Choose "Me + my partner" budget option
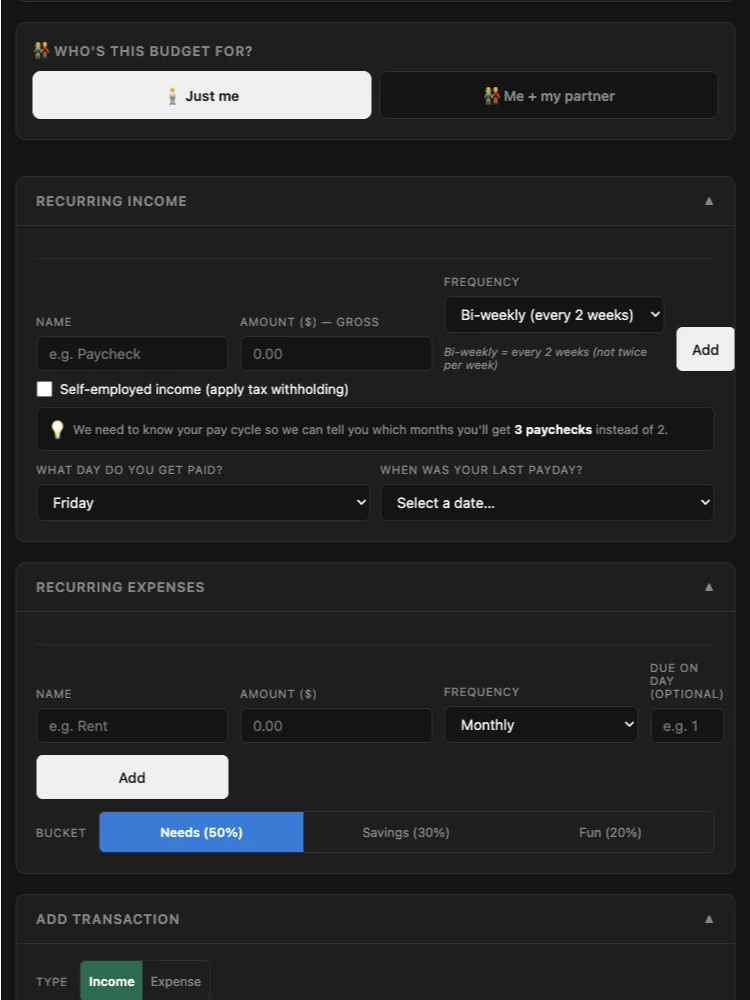Image resolution: width=750 pixels, height=1000 pixels. click(549, 95)
